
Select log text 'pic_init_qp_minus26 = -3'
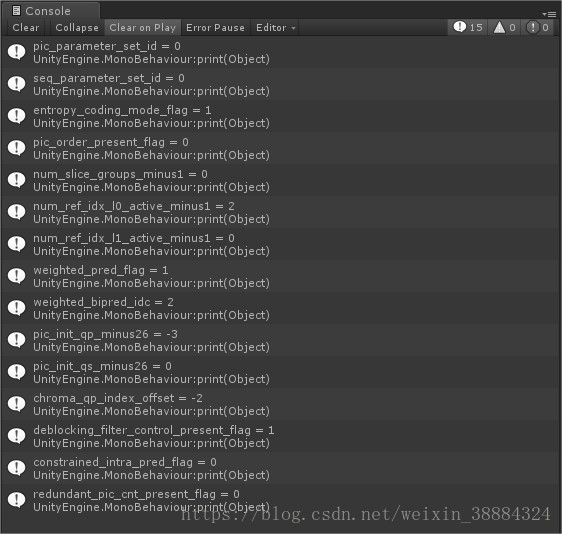pyautogui.click(x=105, y=334)
